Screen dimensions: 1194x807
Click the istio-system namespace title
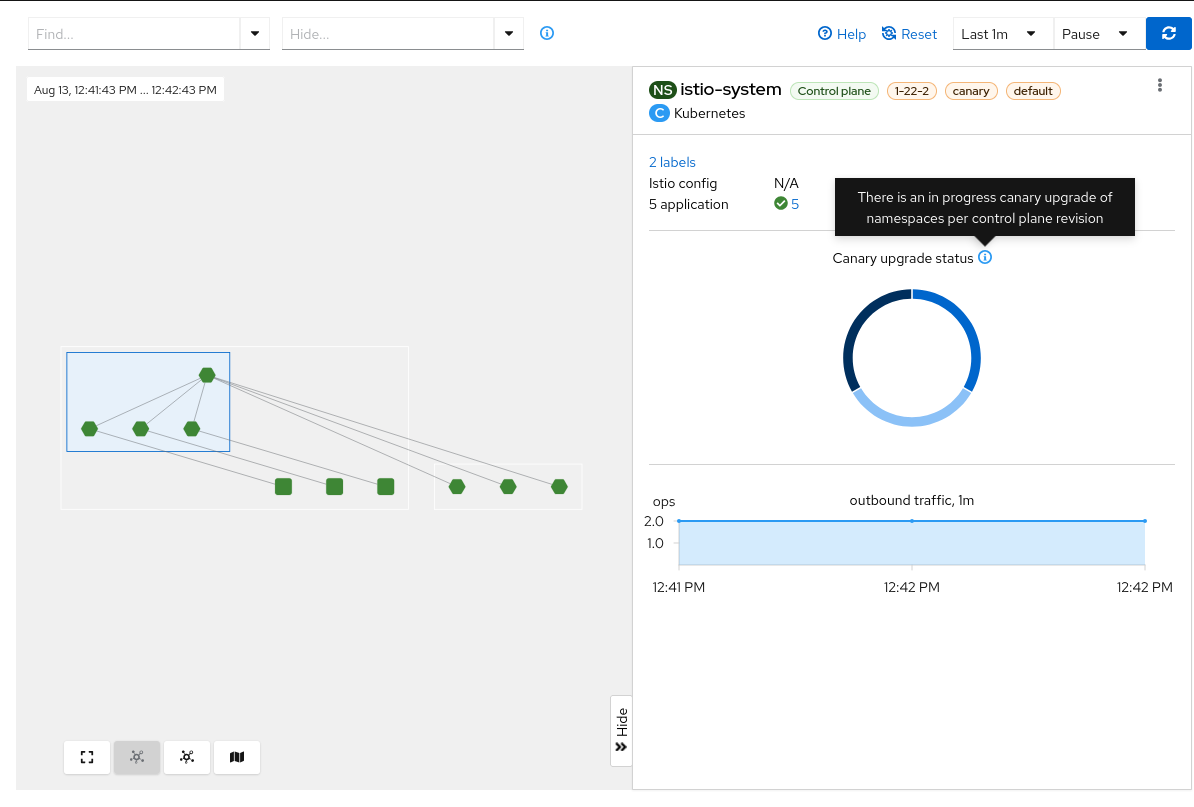(730, 89)
